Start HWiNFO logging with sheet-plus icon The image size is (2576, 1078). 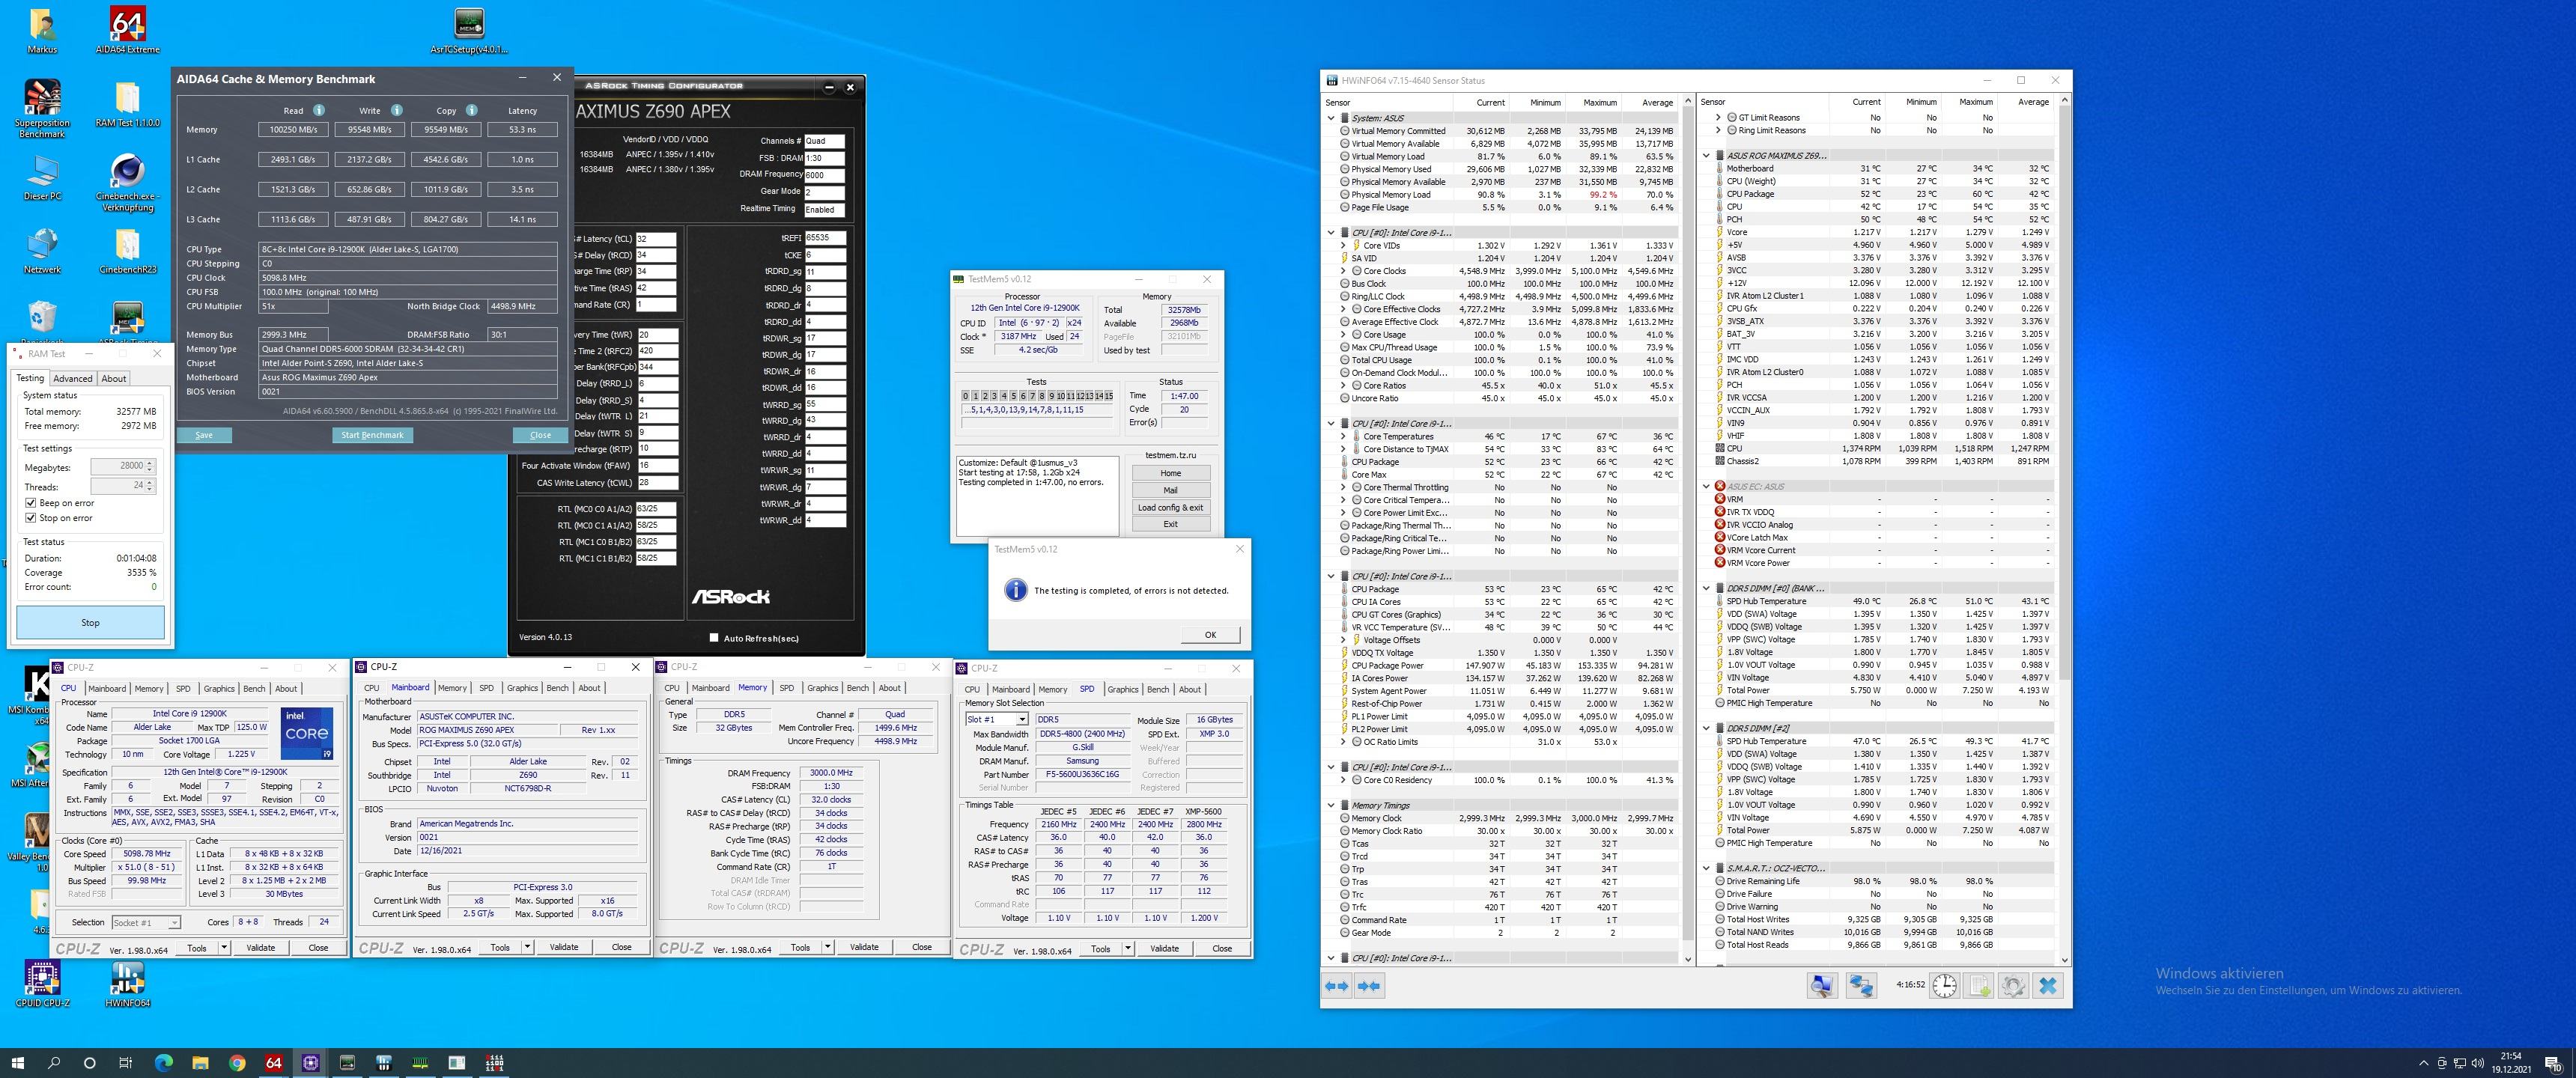click(1980, 986)
